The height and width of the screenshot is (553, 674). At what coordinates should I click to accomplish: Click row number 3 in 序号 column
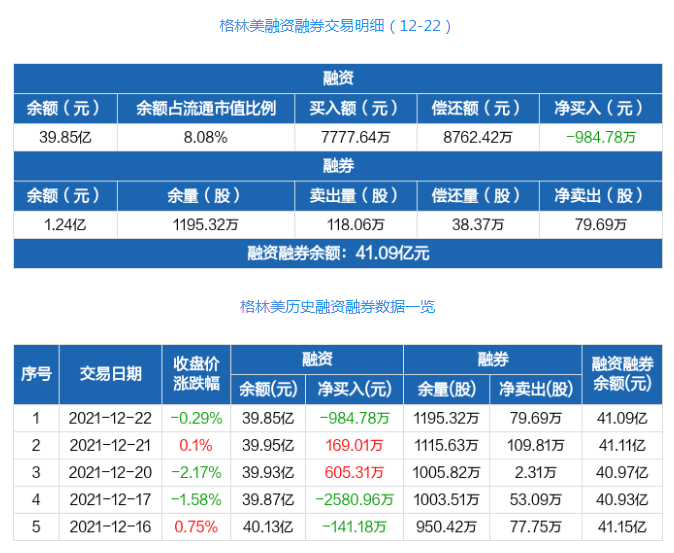pos(36,473)
